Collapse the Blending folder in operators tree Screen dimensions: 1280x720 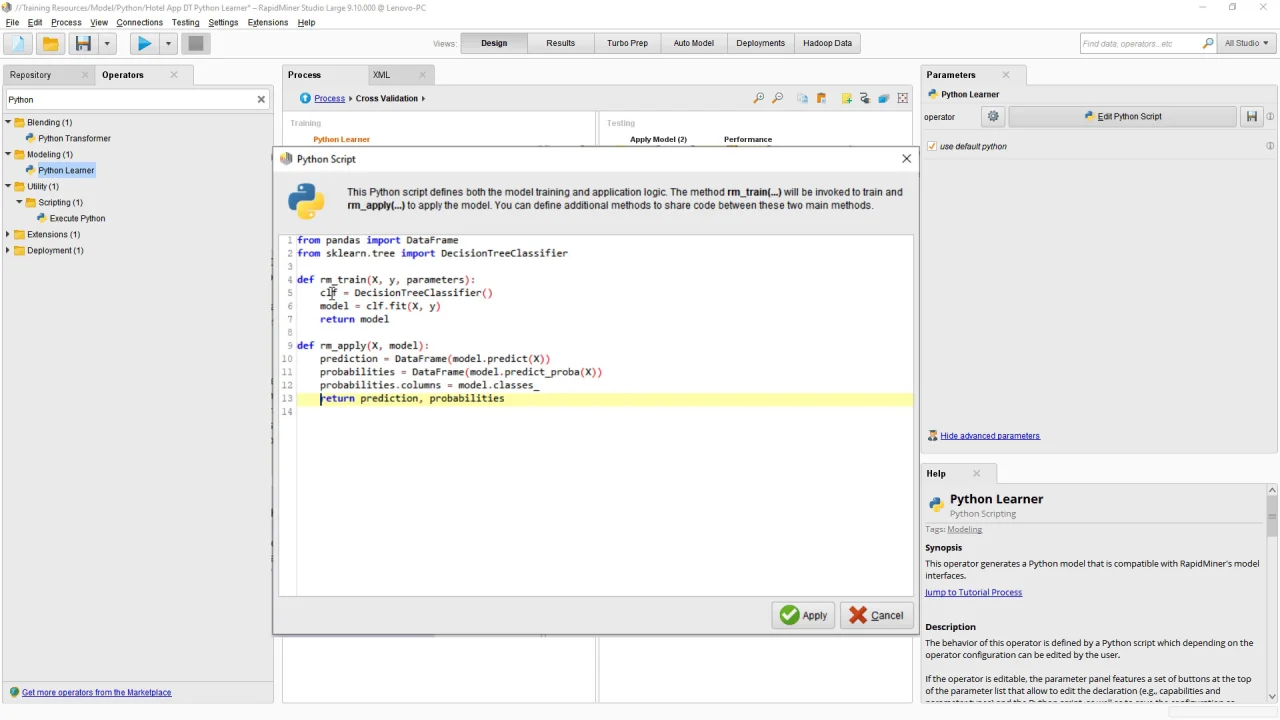click(x=8, y=122)
